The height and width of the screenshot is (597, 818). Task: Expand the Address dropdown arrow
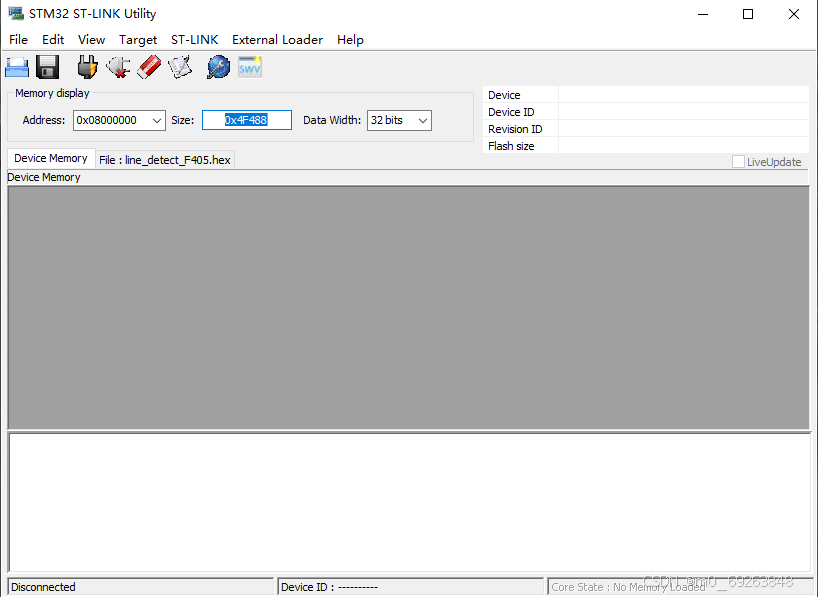pos(157,121)
